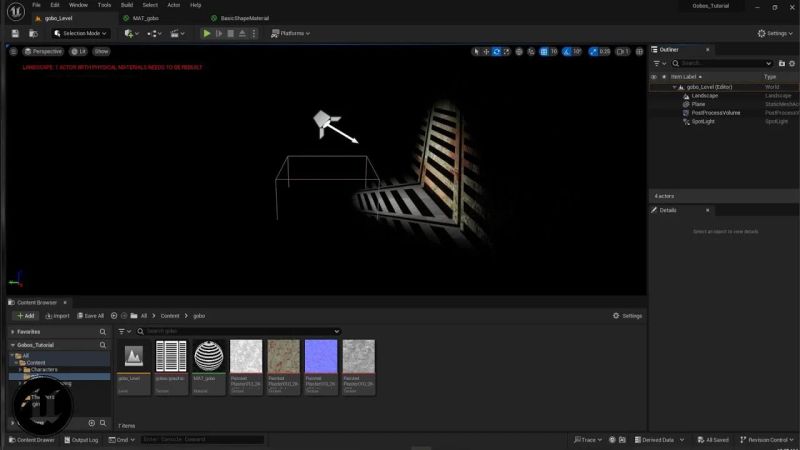Screen dimensions: 800x450
Task: Expand the Favorites section
Action: pos(13,332)
